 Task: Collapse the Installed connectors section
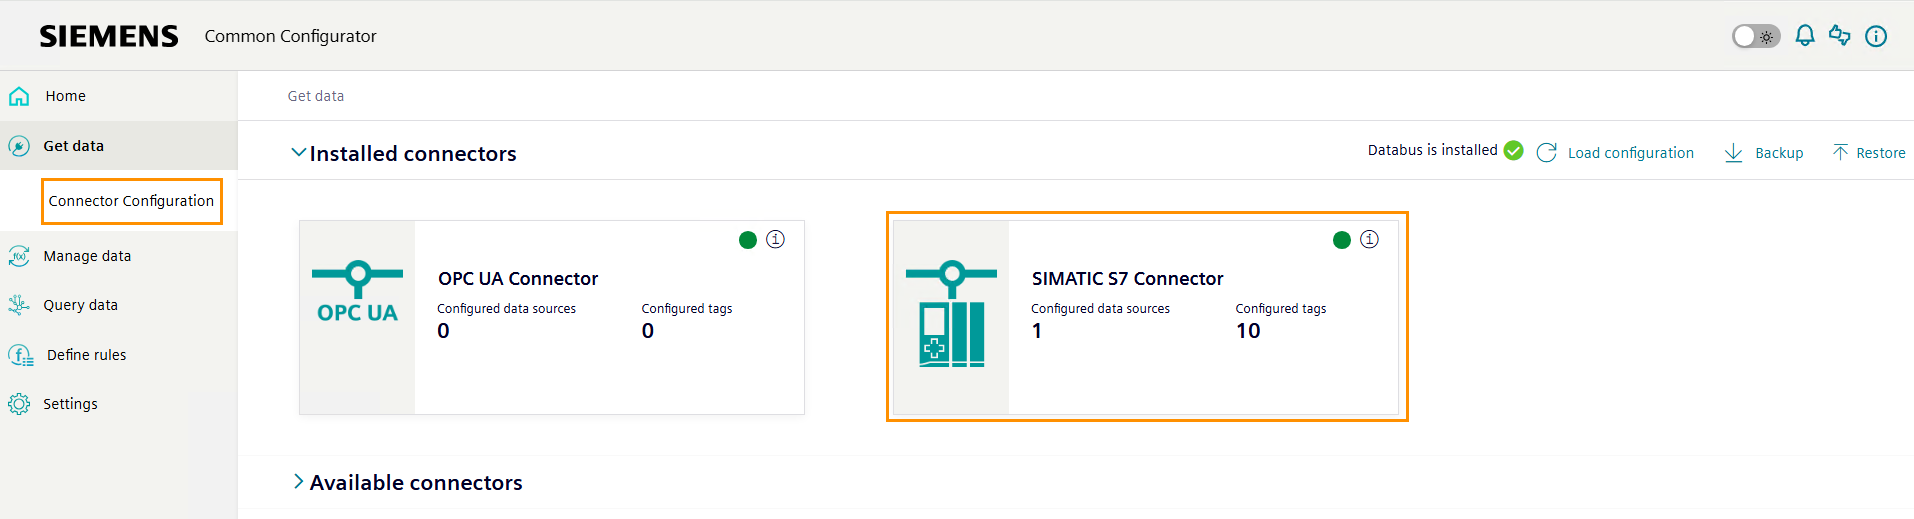(x=298, y=153)
